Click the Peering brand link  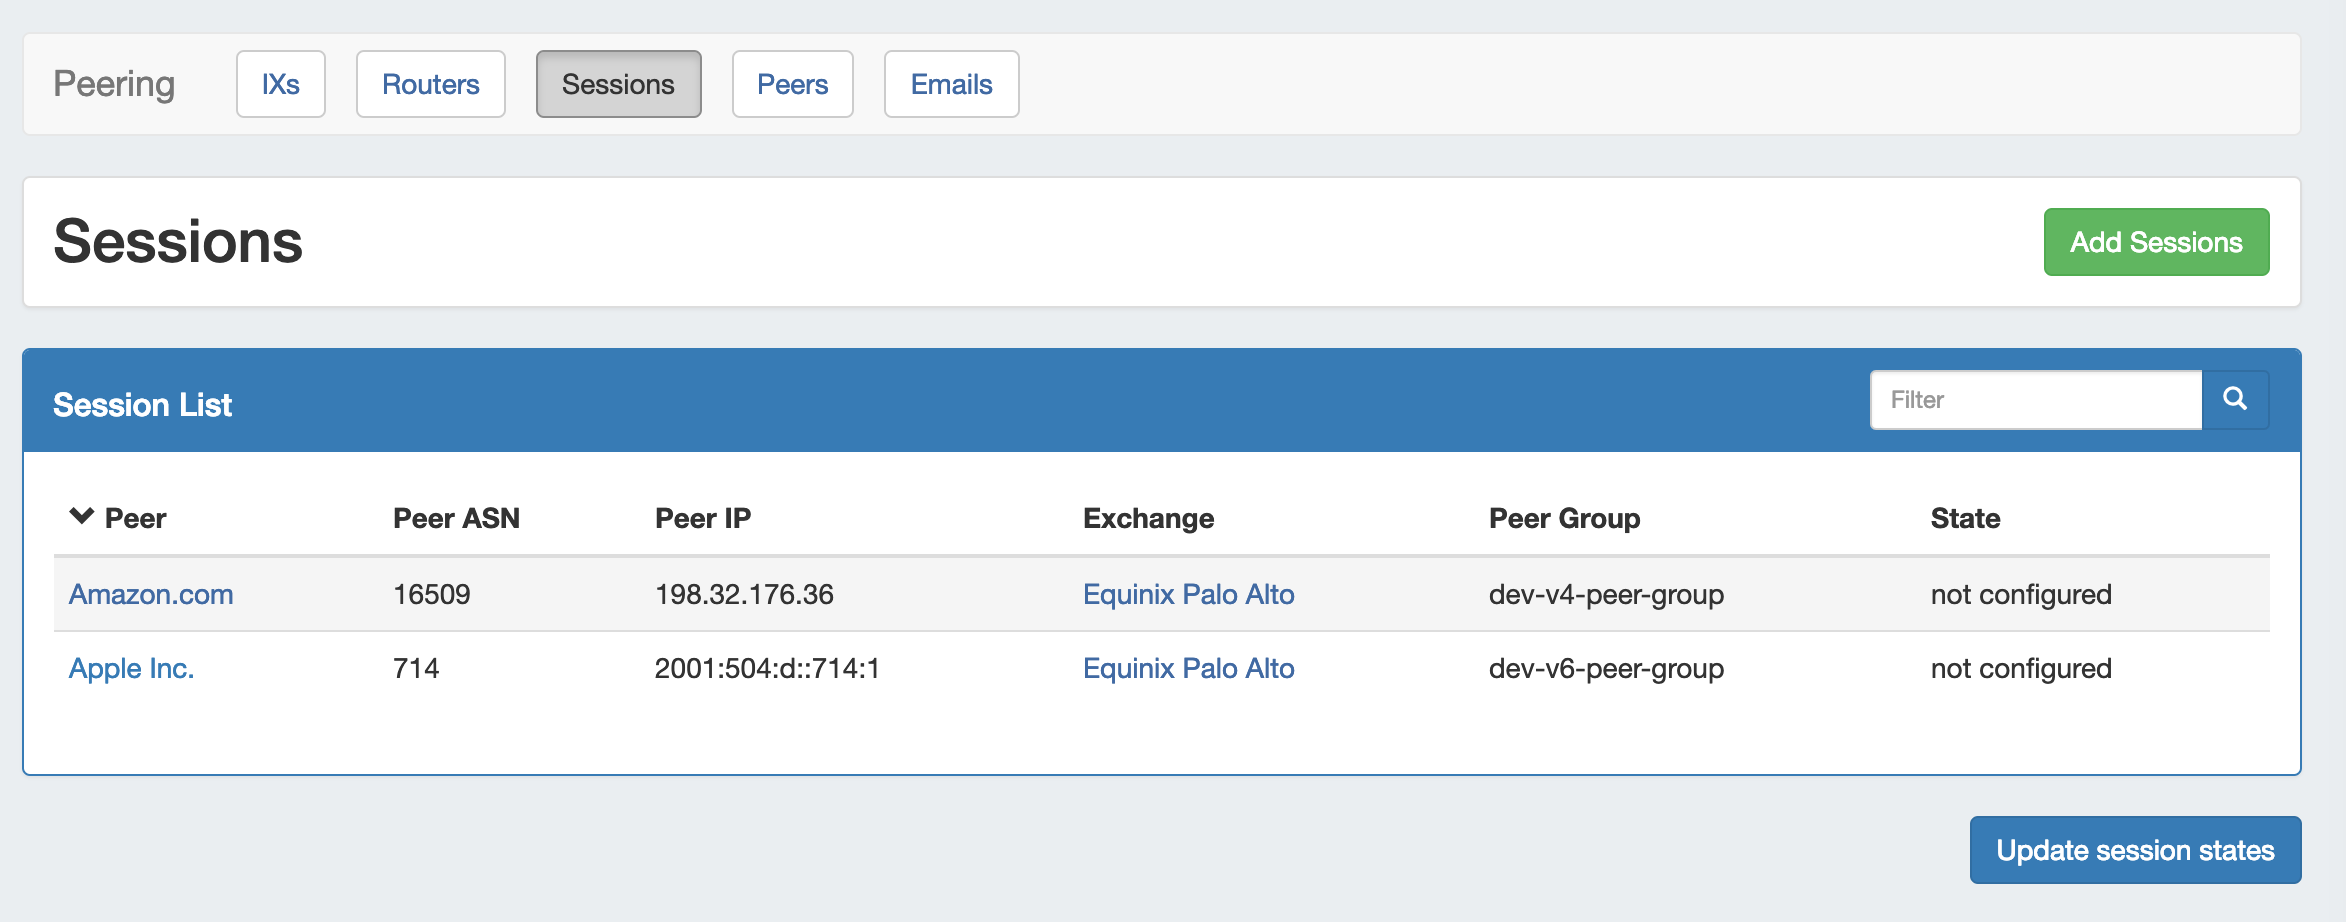pos(114,84)
